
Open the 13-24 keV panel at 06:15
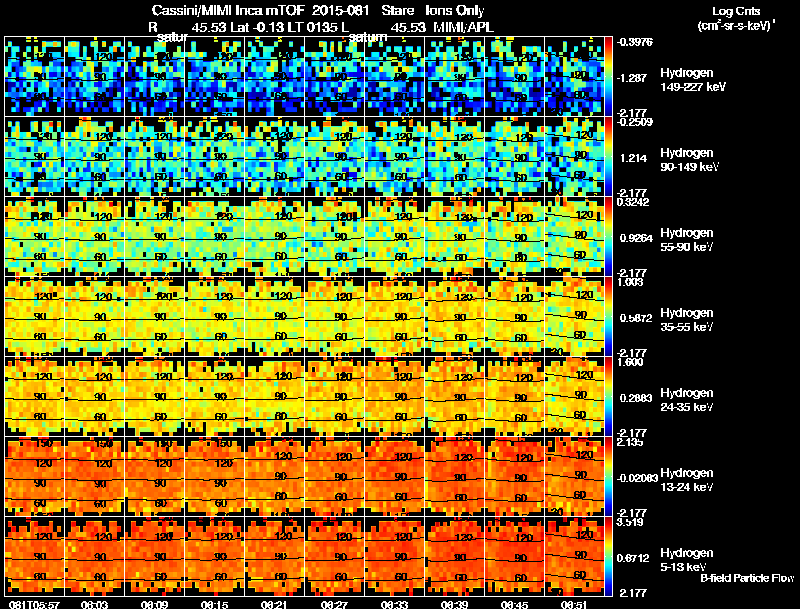(214, 477)
